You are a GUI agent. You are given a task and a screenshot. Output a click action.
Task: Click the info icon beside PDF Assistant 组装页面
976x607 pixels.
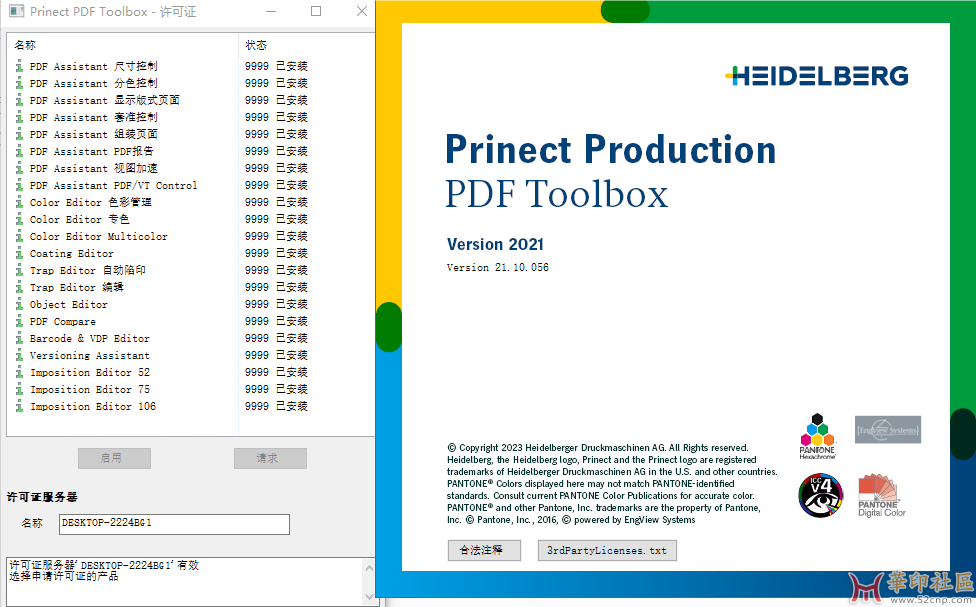(x=19, y=134)
